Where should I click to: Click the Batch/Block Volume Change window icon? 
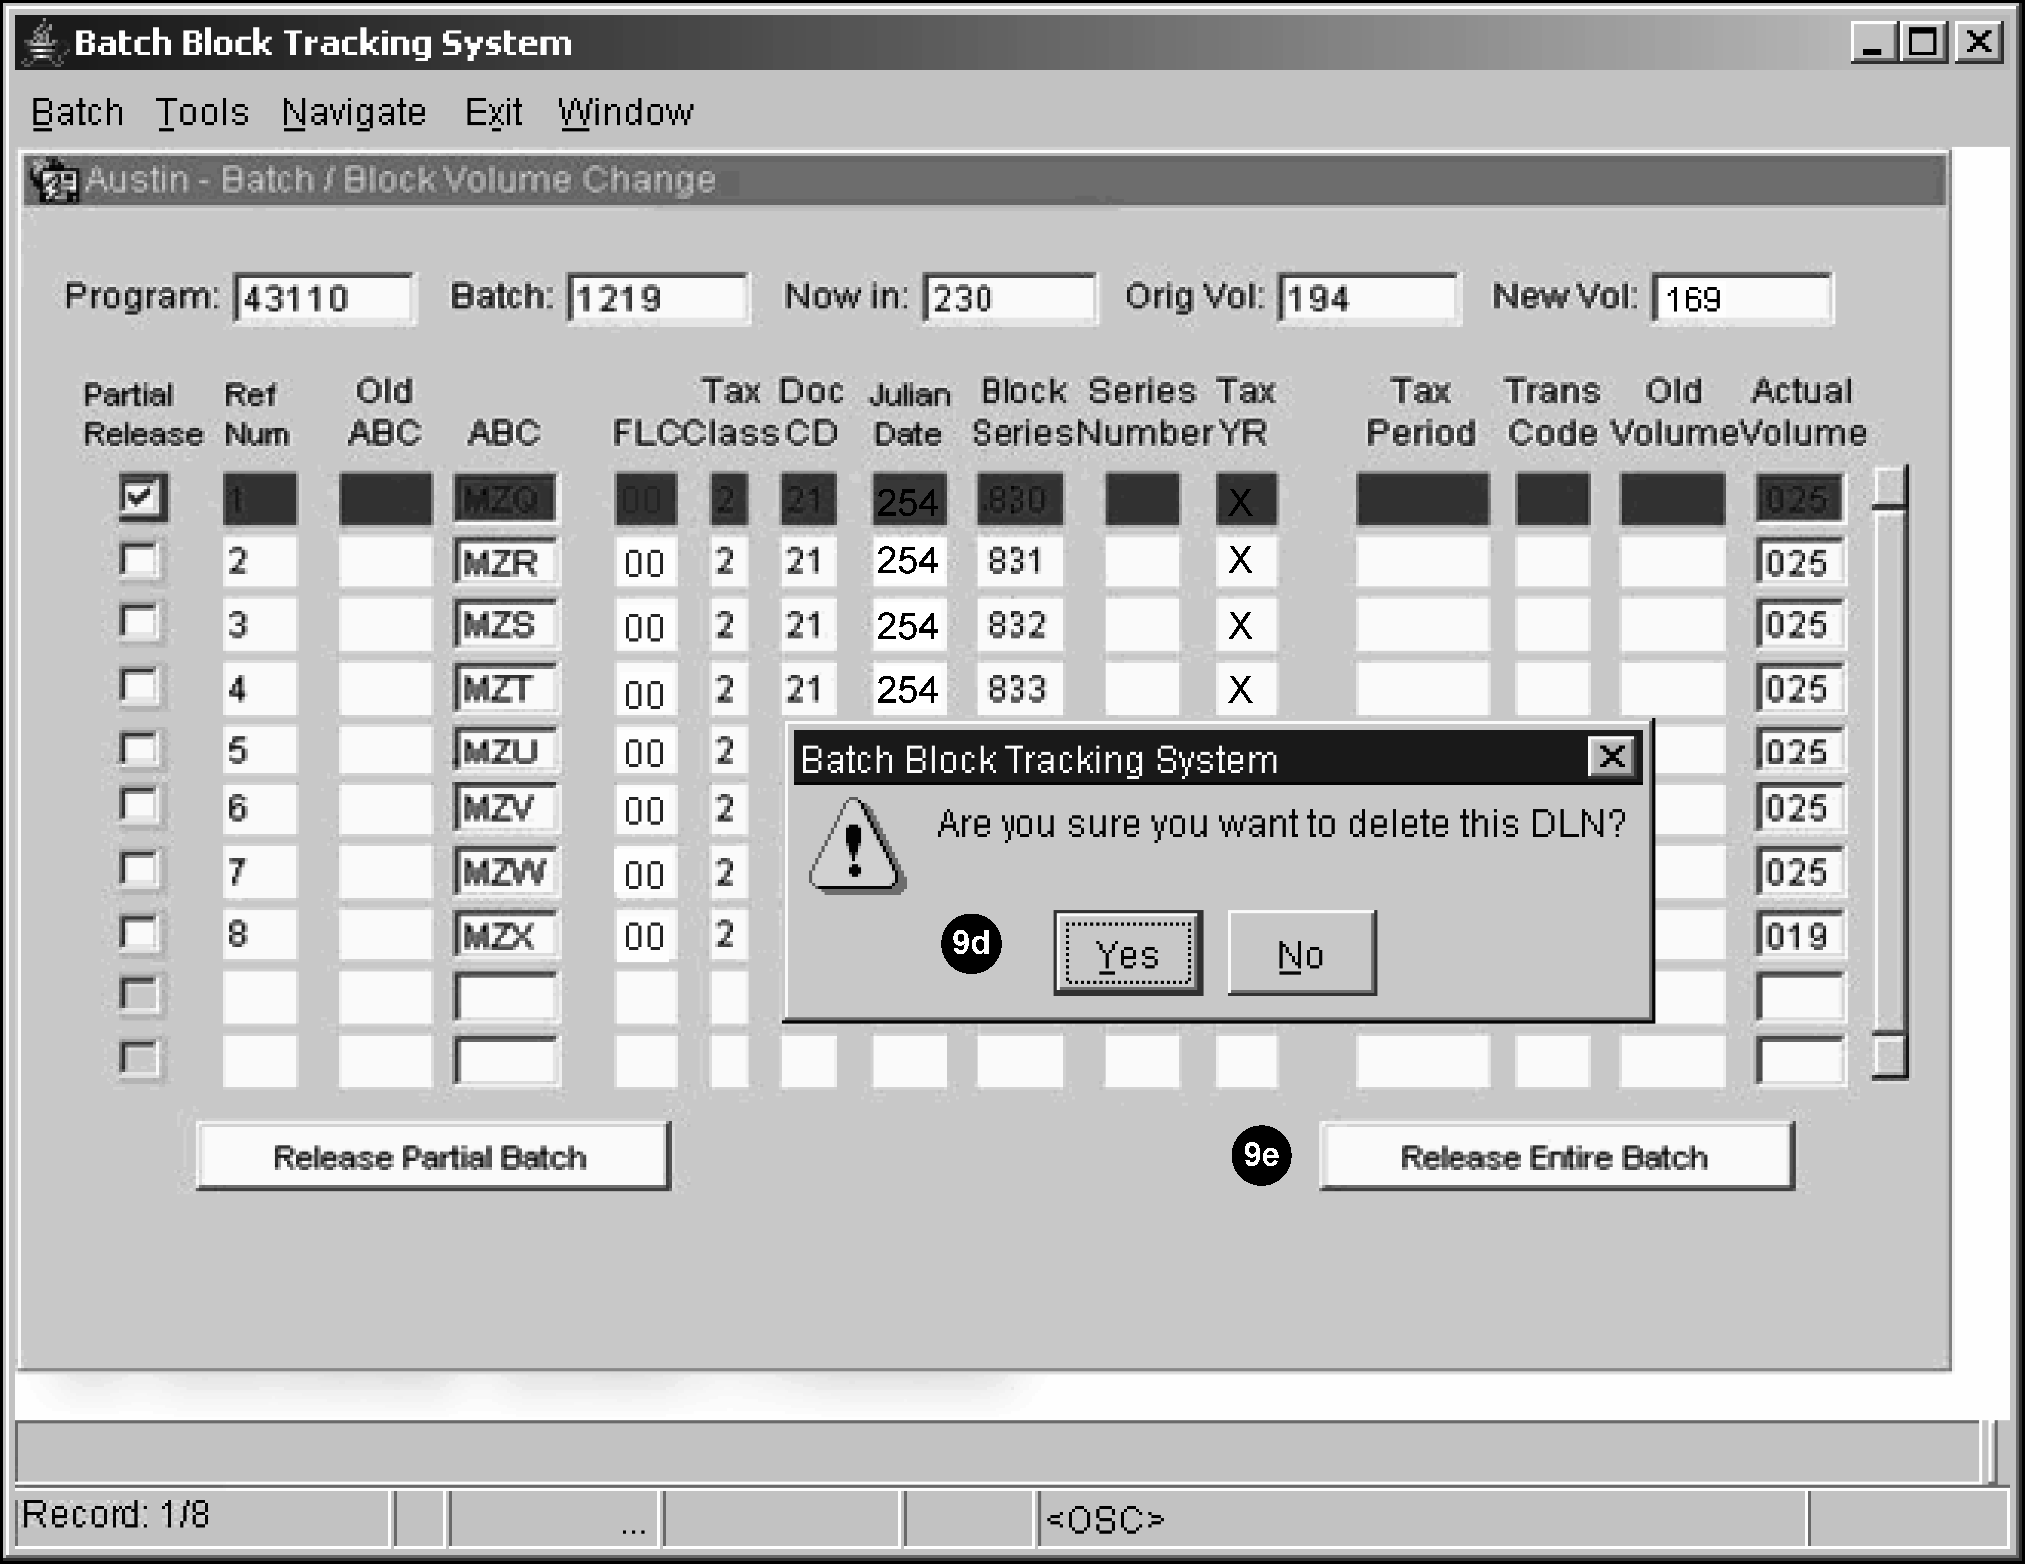point(52,181)
